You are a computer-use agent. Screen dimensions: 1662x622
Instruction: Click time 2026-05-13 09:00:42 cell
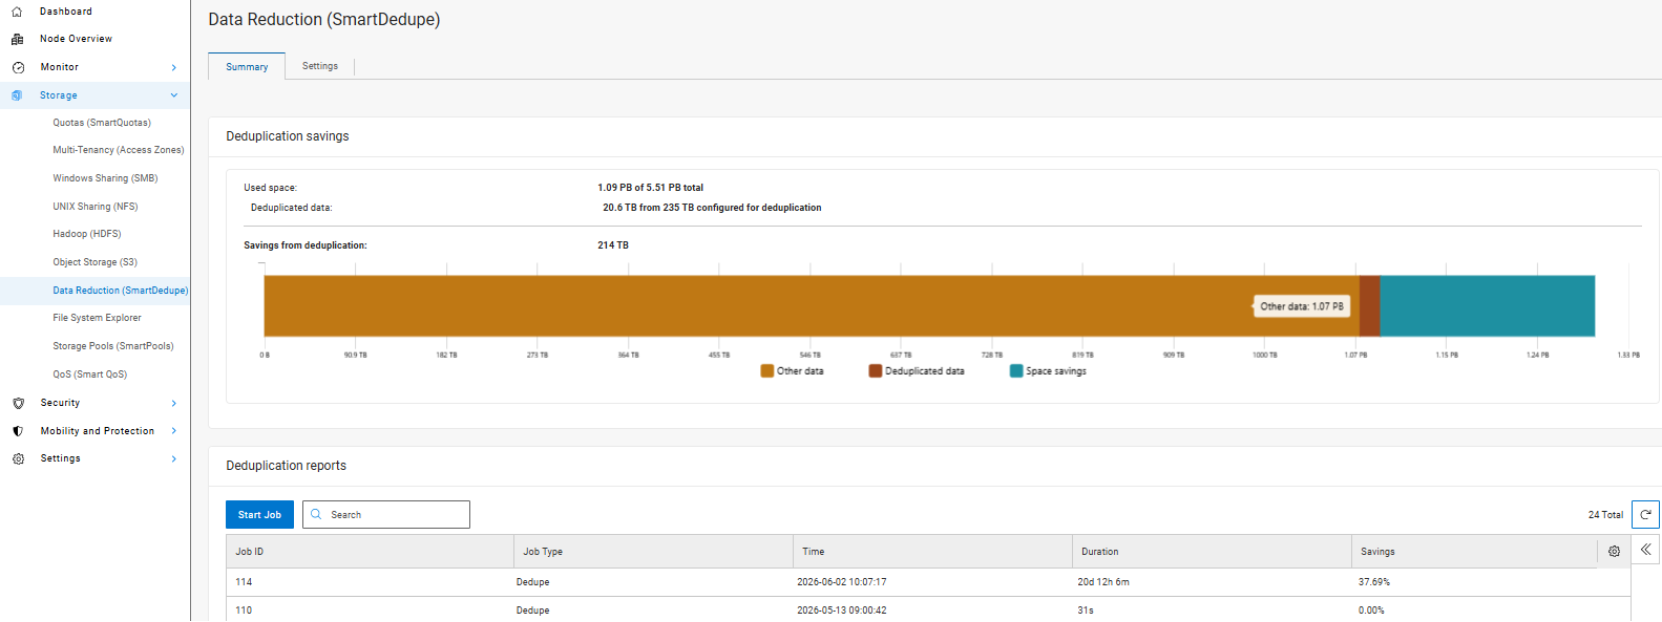(842, 610)
